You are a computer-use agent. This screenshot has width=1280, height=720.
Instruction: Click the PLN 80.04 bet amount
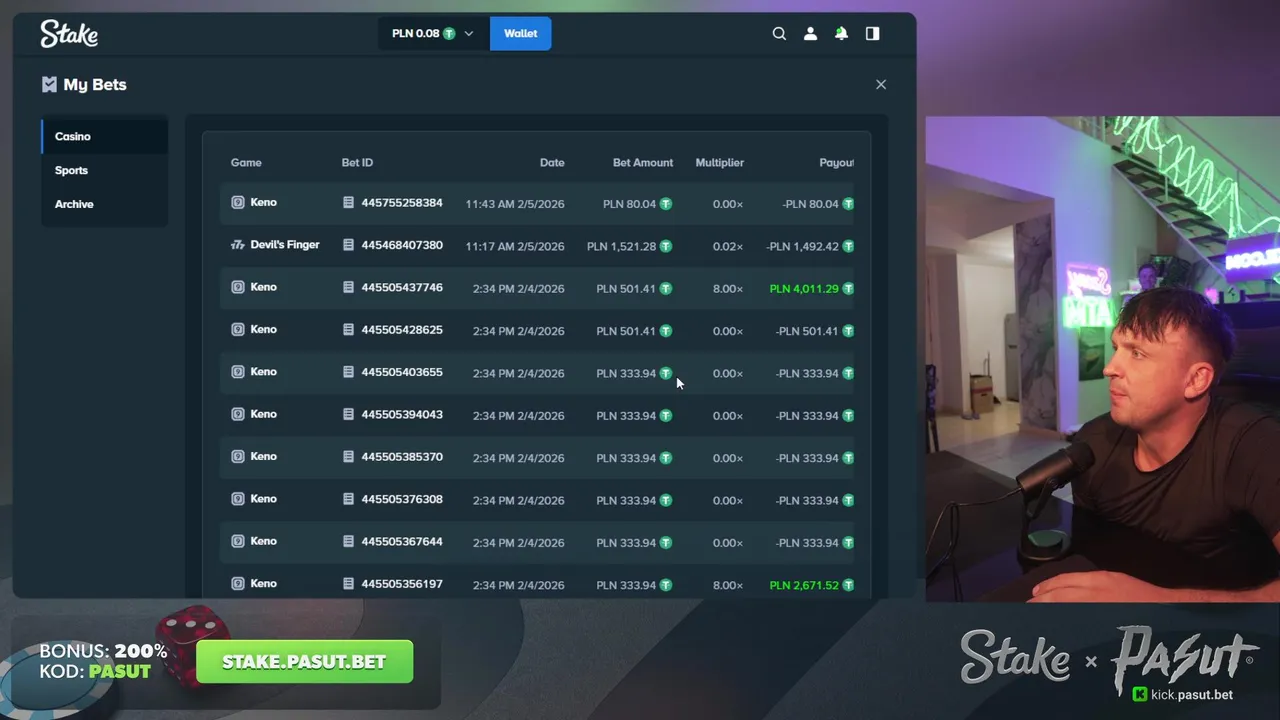629,204
